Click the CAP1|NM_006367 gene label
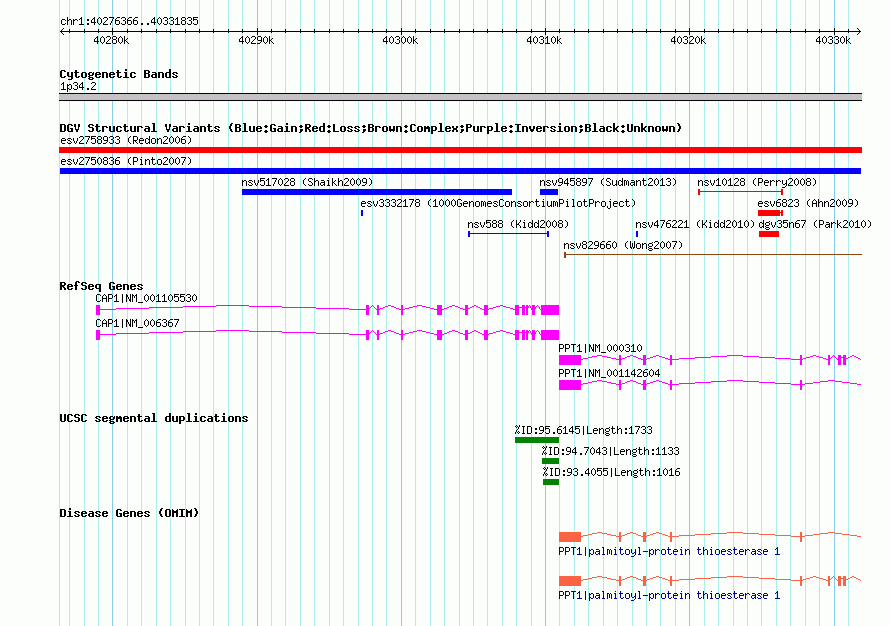The image size is (890, 626). [137, 323]
